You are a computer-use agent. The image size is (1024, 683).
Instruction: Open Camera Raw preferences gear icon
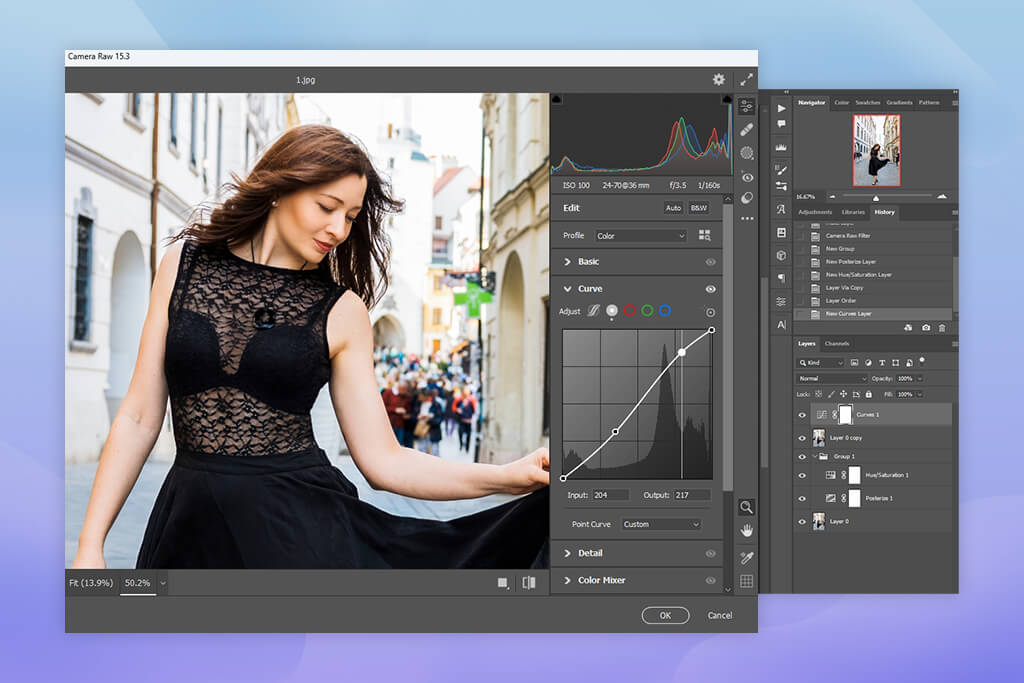coord(718,80)
